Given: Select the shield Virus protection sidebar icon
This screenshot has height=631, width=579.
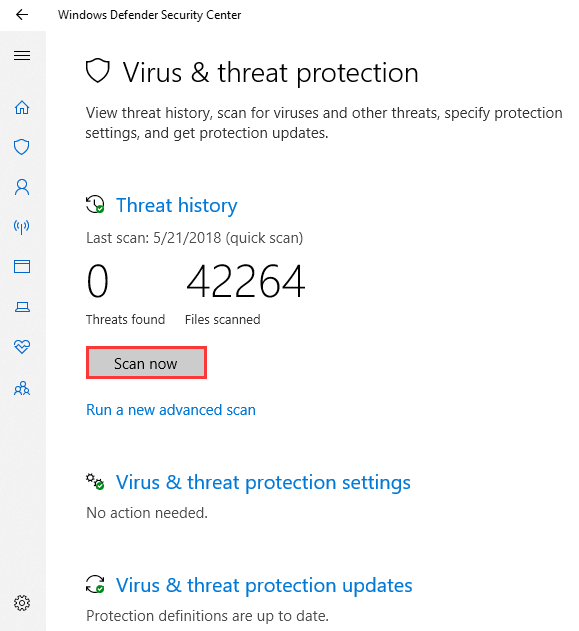Looking at the screenshot, I should tap(22, 147).
